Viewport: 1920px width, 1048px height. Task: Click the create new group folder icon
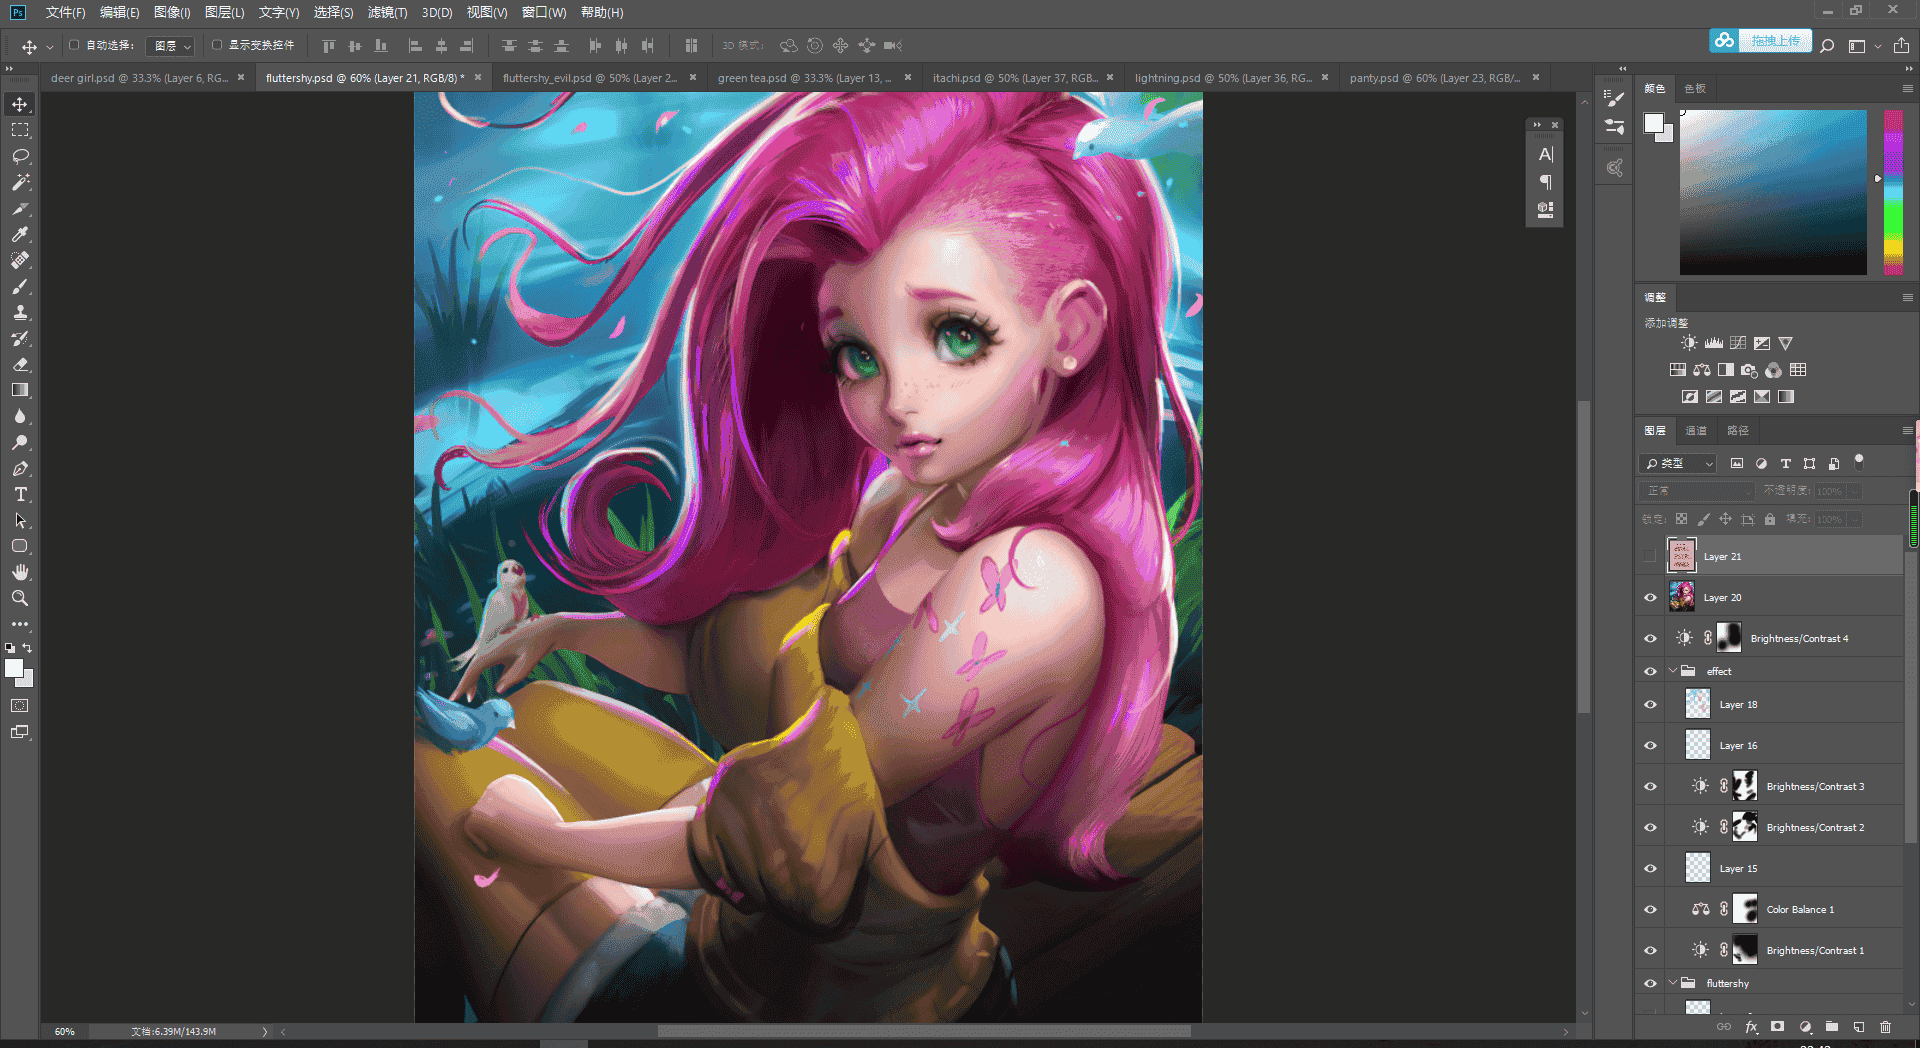pyautogui.click(x=1832, y=1027)
